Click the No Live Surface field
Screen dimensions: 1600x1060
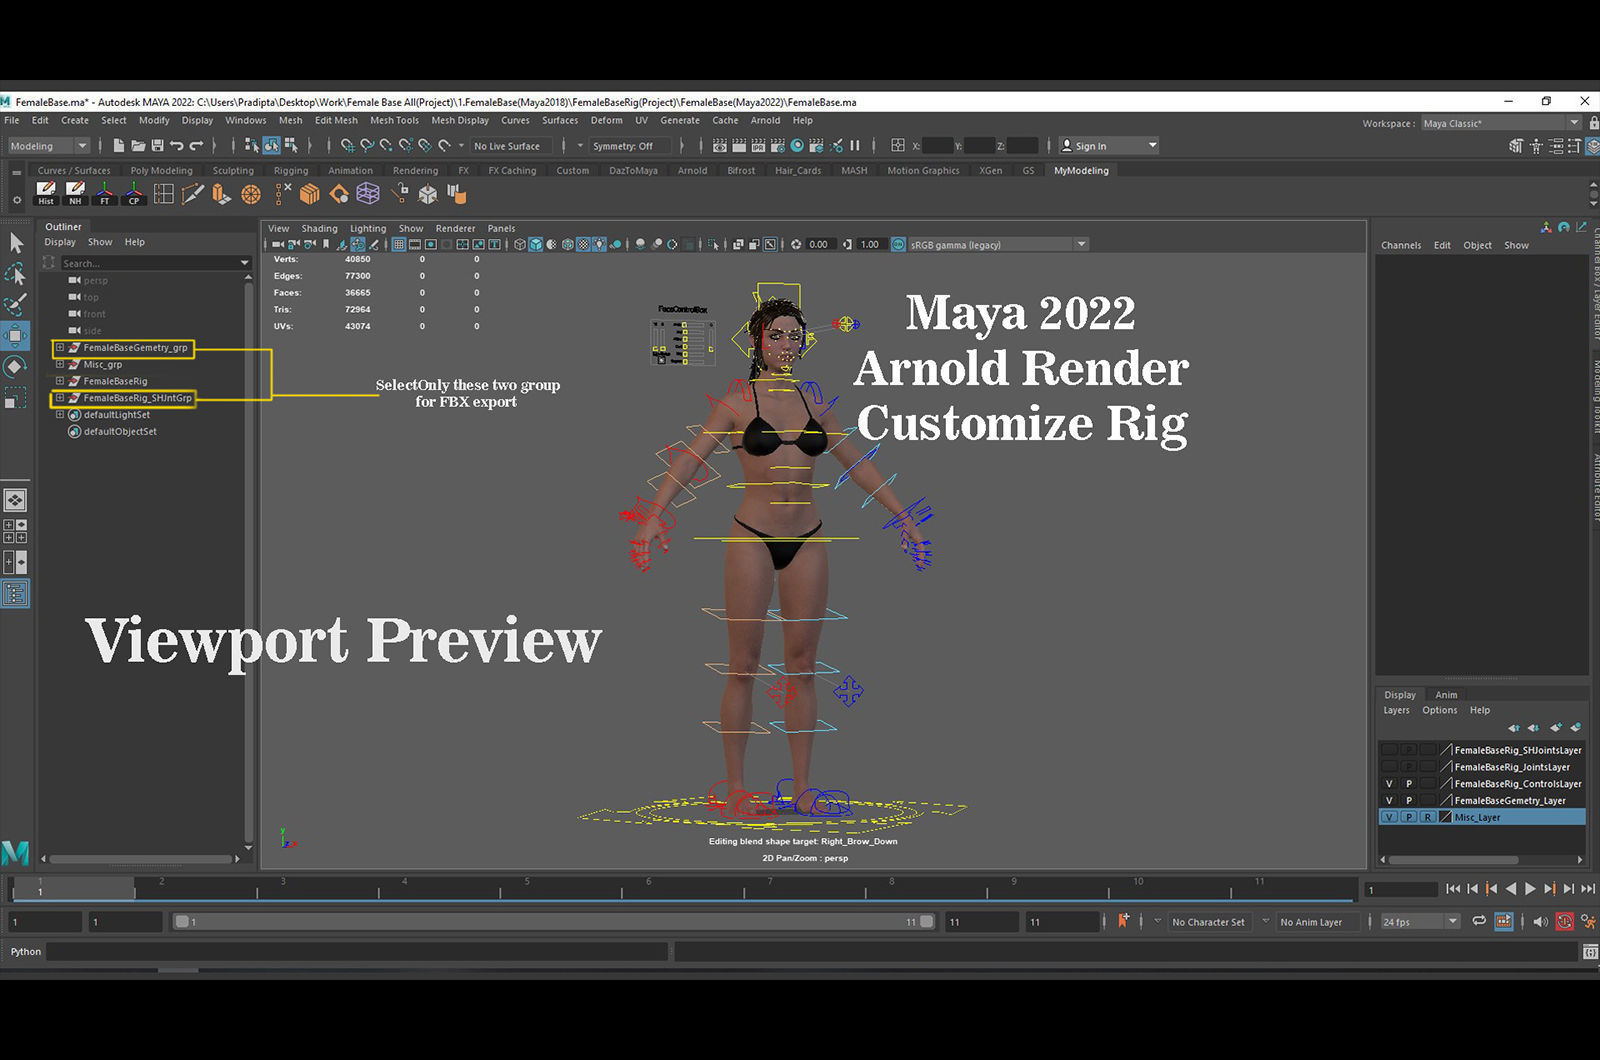point(511,146)
